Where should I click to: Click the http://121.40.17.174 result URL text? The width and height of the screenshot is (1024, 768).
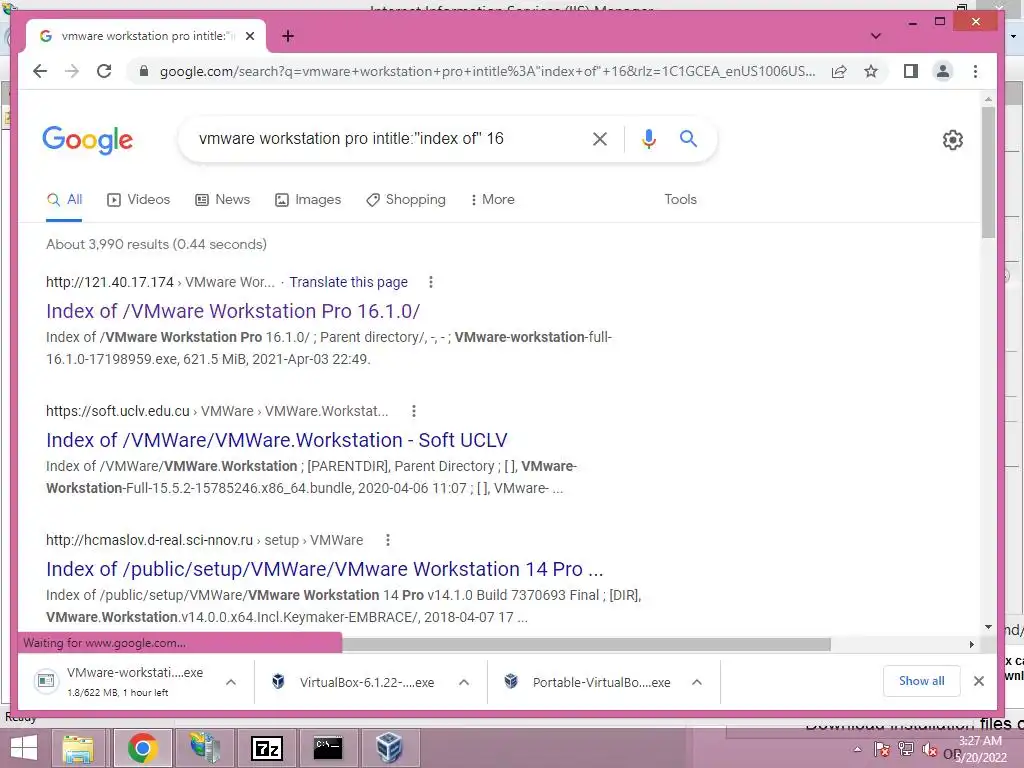pos(110,282)
